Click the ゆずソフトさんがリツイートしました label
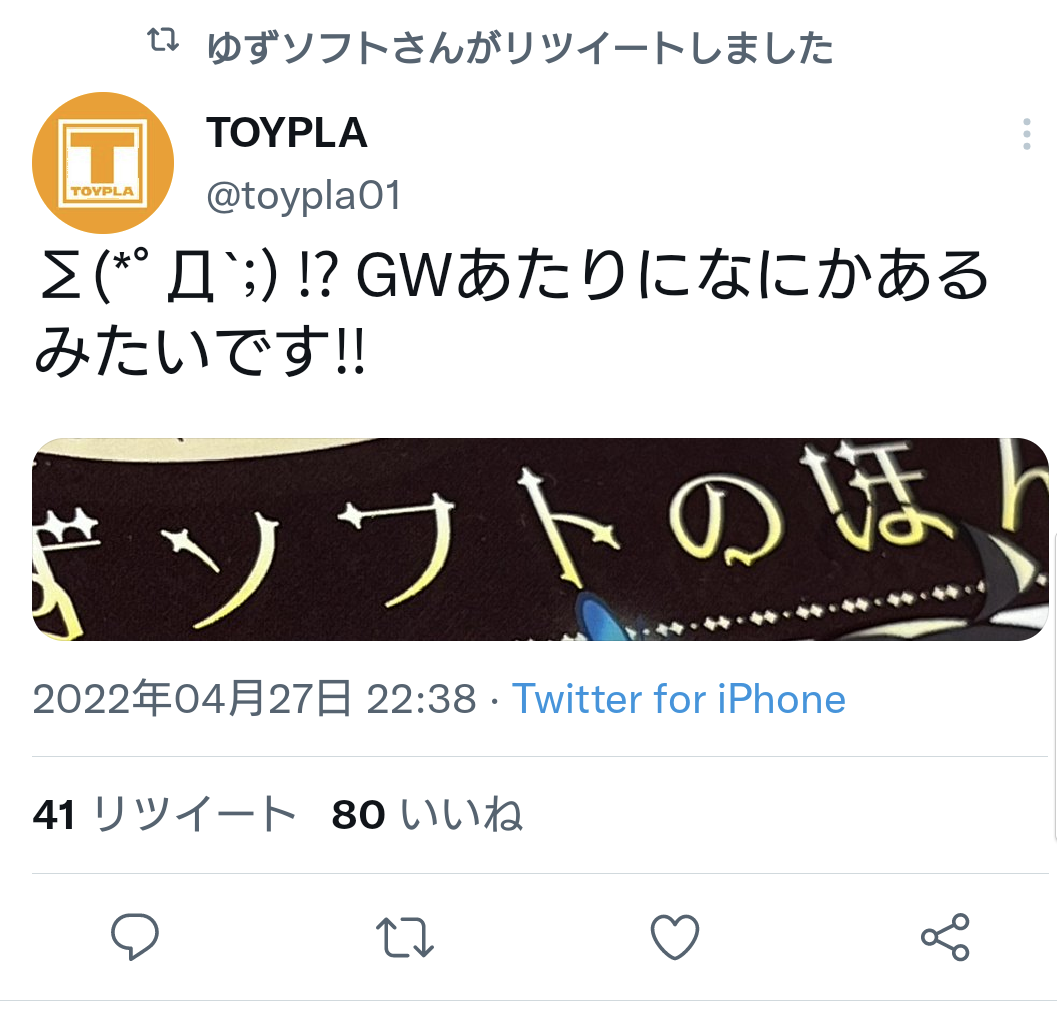Image resolution: width=1057 pixels, height=1011 pixels. pos(520,48)
